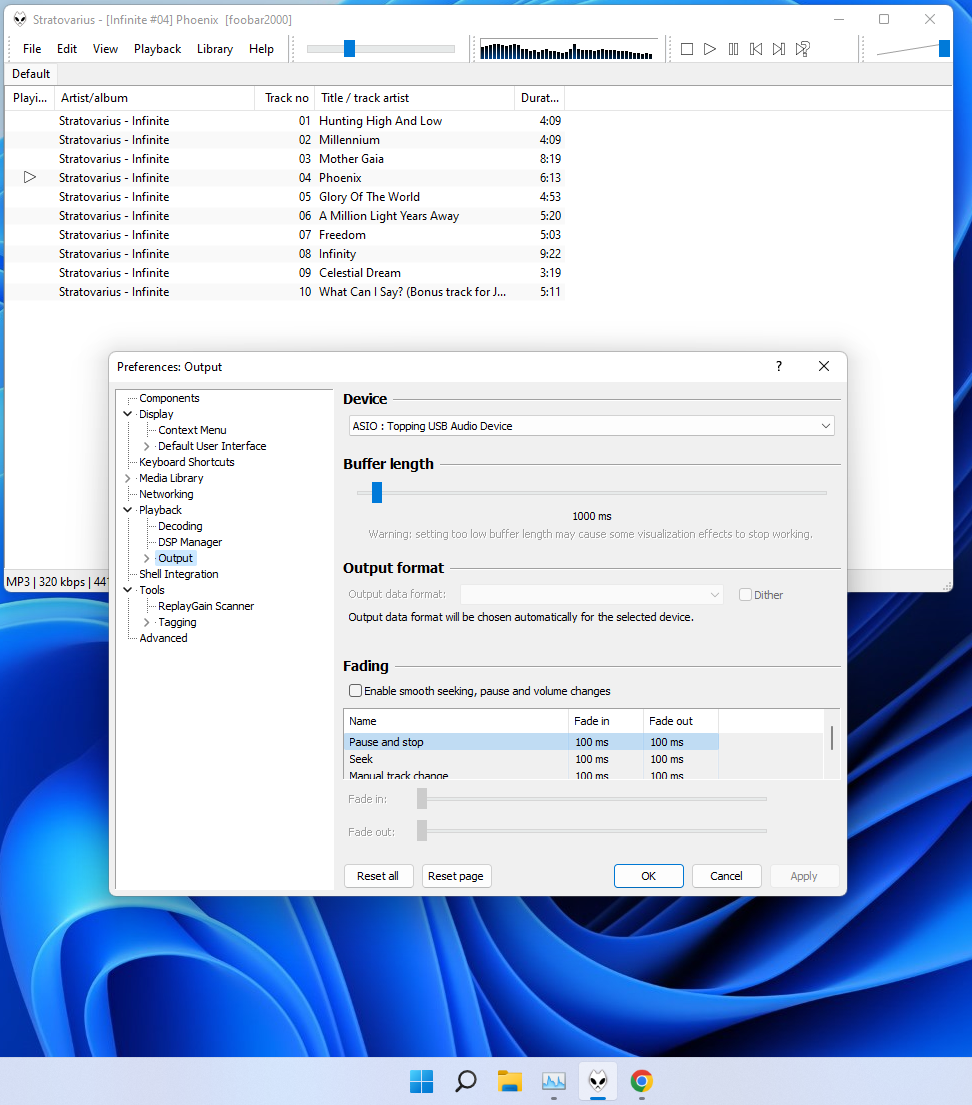The height and width of the screenshot is (1105, 972).
Task: Expand the Tagging tree node
Action: pos(147,622)
